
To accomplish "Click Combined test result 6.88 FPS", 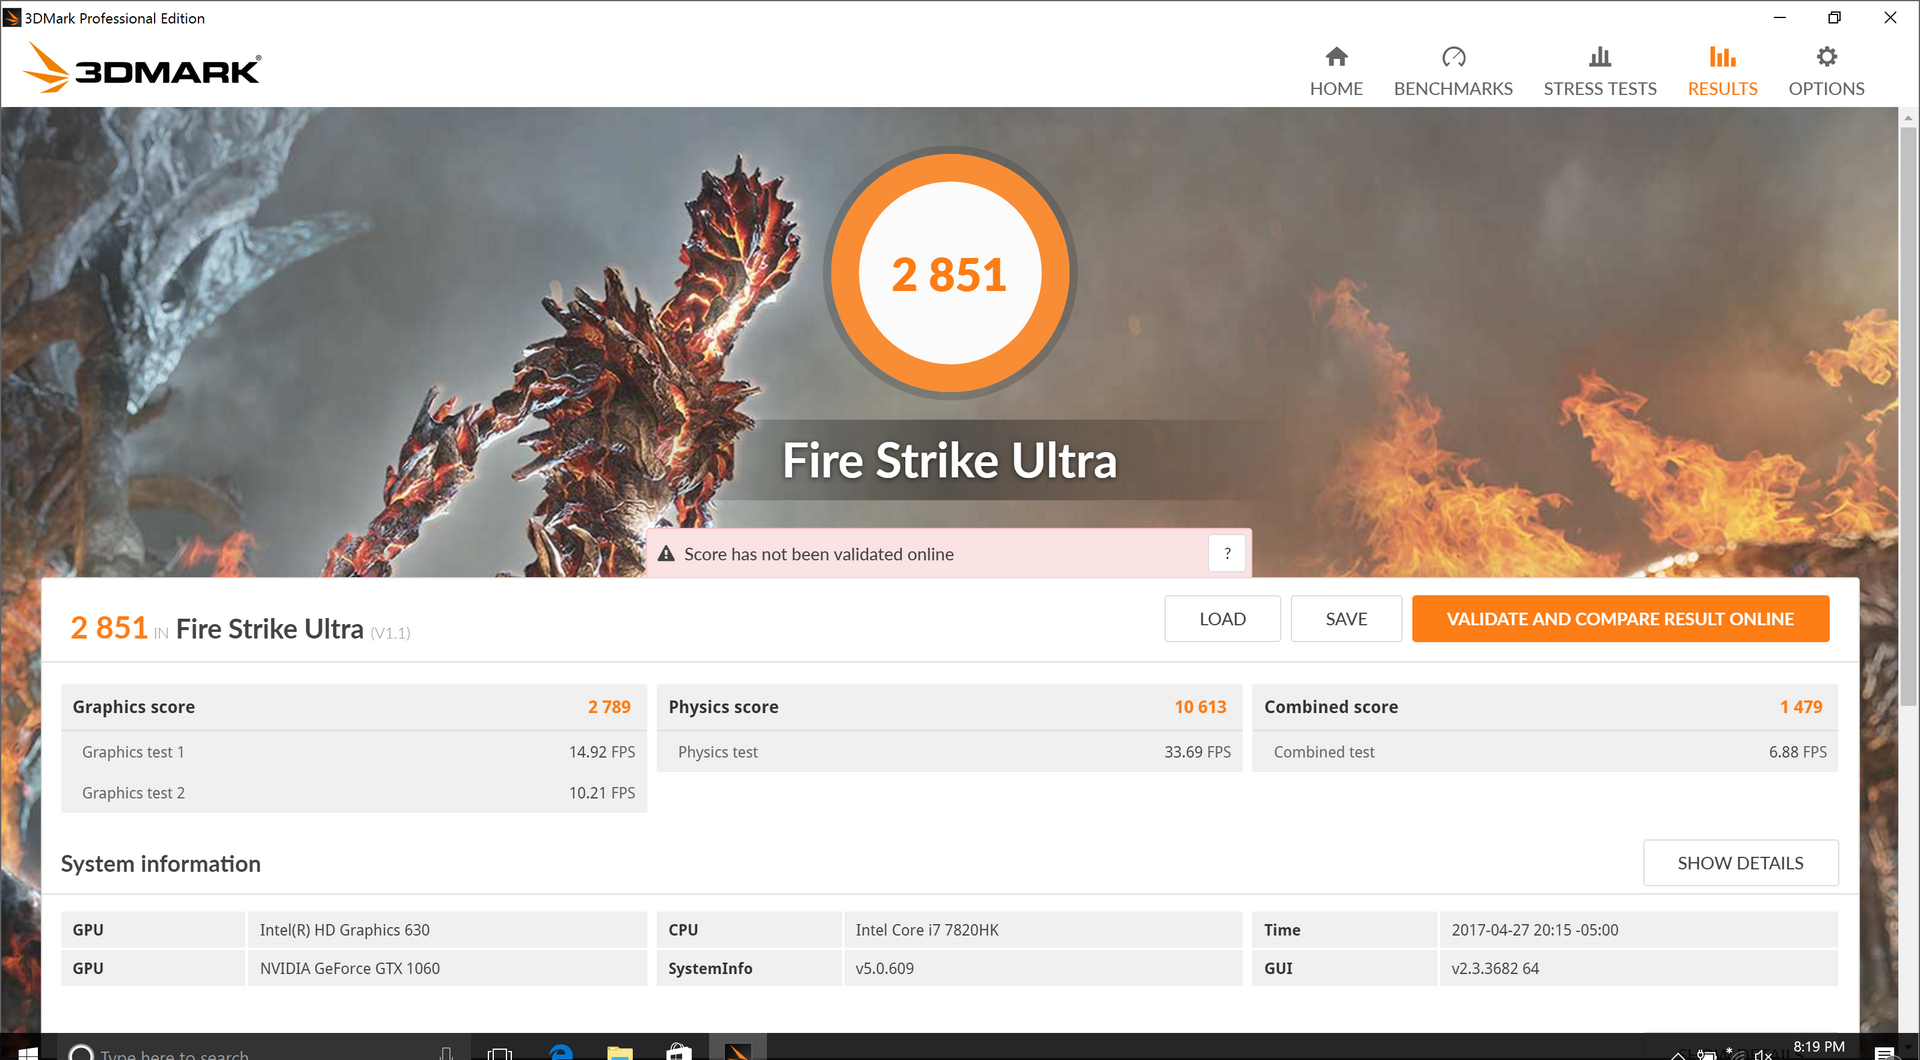I will [x=1797, y=752].
